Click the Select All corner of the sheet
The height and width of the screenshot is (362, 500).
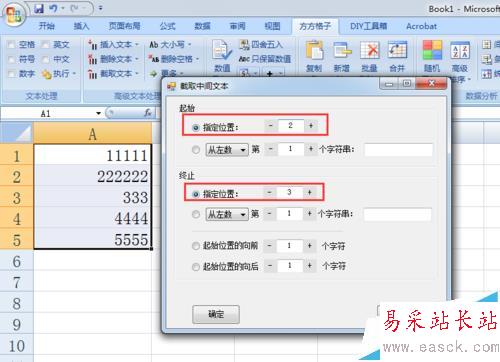(x=17, y=133)
